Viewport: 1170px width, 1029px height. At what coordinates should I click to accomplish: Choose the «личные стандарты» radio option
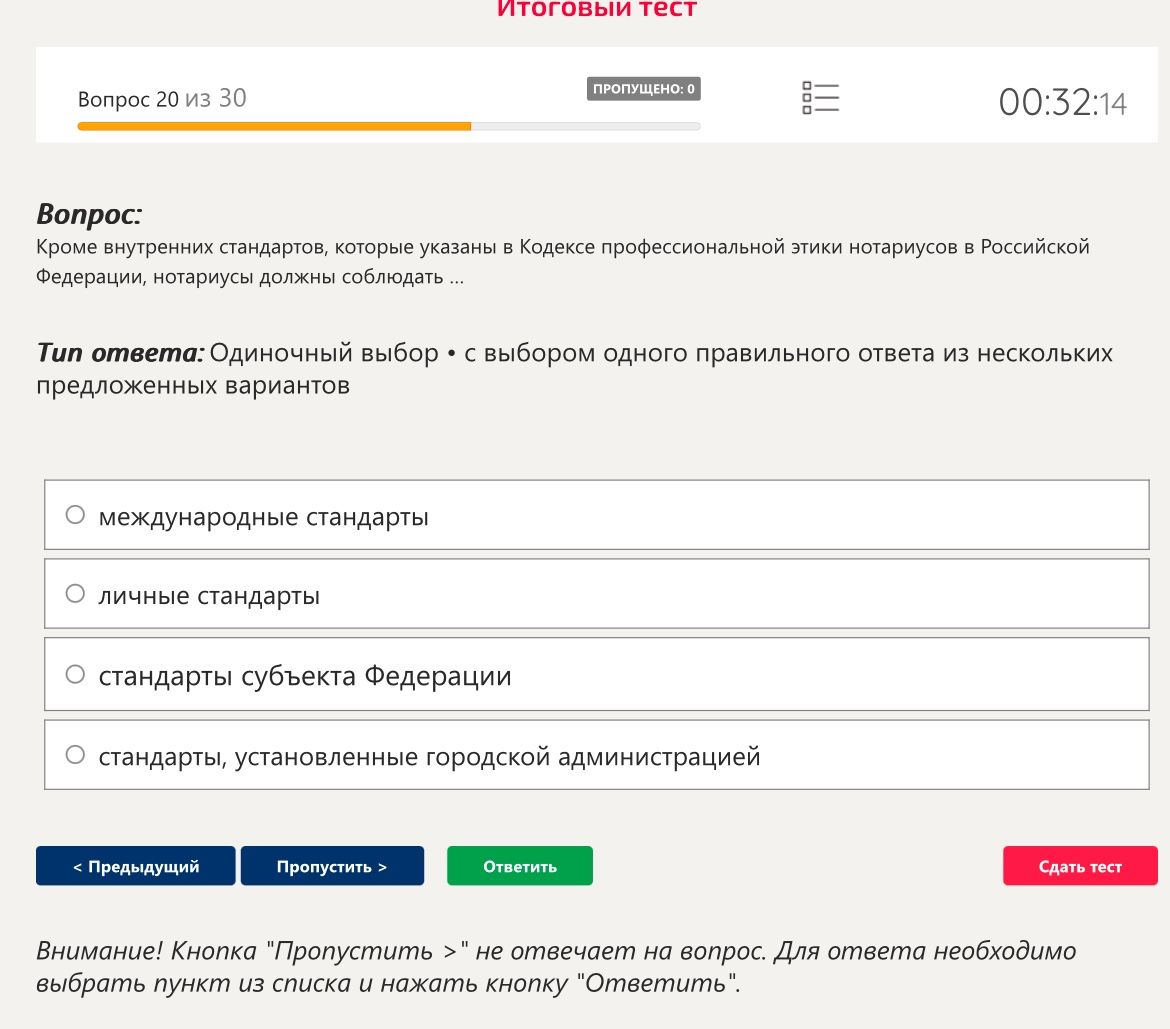click(75, 594)
